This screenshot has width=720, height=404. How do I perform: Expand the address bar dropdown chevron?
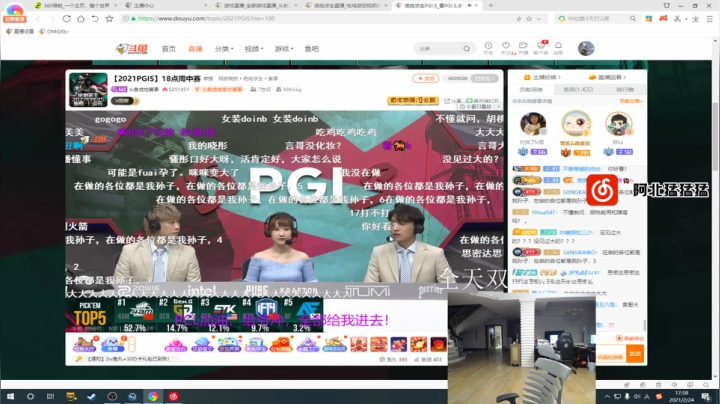tap(539, 19)
